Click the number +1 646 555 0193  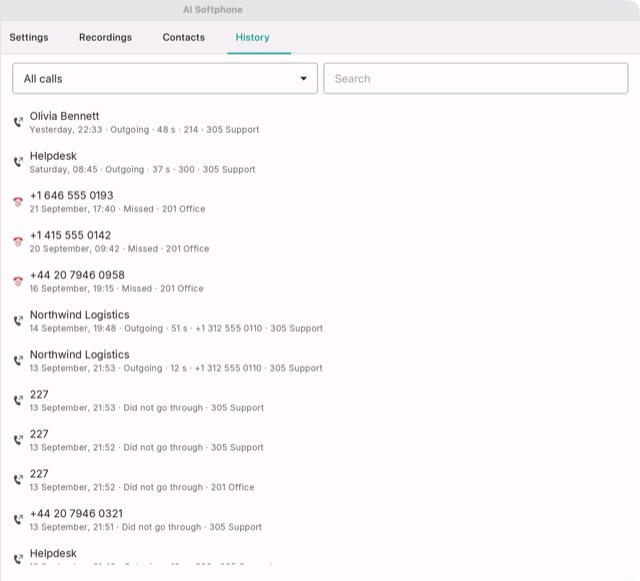tap(71, 196)
